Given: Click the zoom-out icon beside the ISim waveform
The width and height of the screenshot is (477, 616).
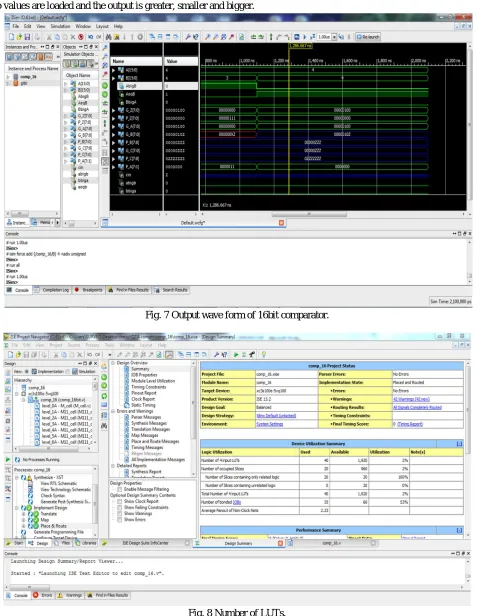Looking at the screenshot, I should (105, 56).
